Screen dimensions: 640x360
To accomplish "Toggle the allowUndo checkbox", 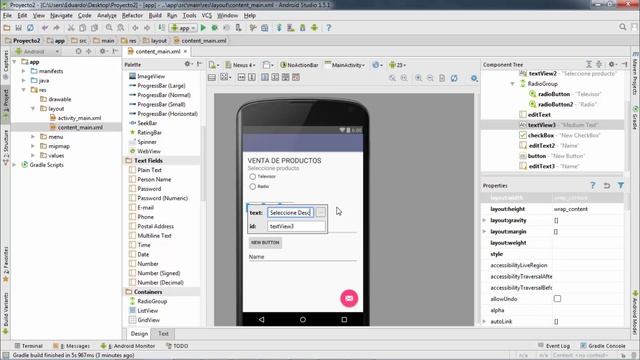I will [x=557, y=299].
